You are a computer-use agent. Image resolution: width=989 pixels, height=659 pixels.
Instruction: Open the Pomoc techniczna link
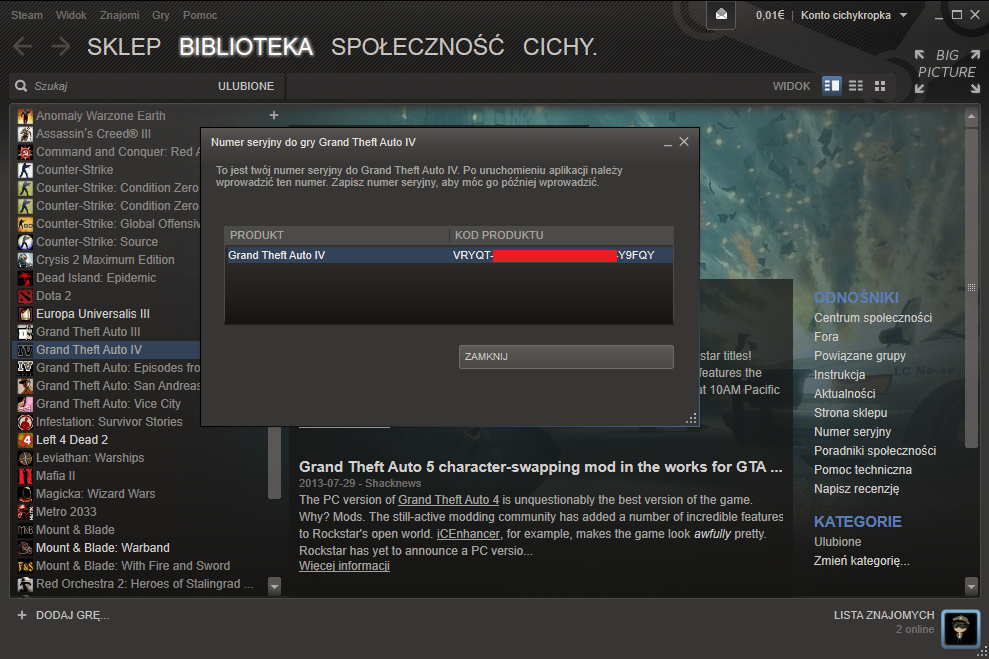click(x=862, y=470)
